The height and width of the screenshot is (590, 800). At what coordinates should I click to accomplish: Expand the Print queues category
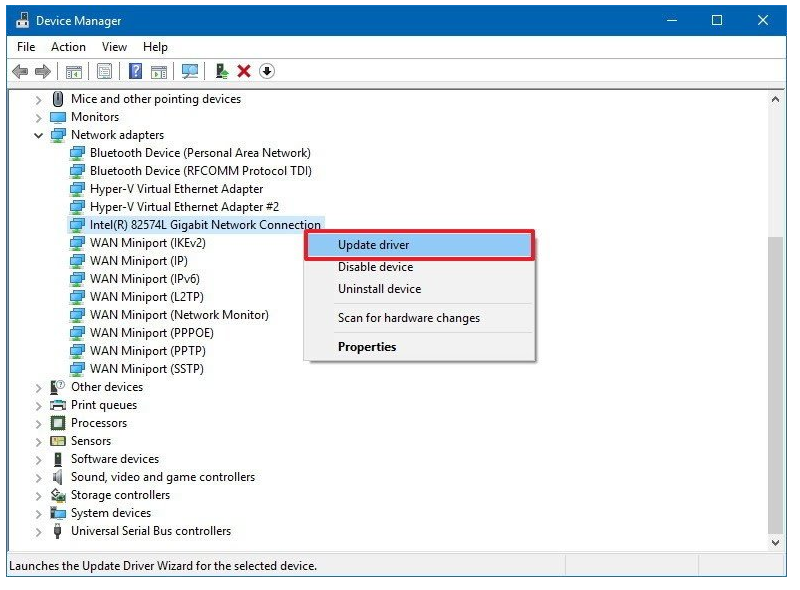click(39, 406)
